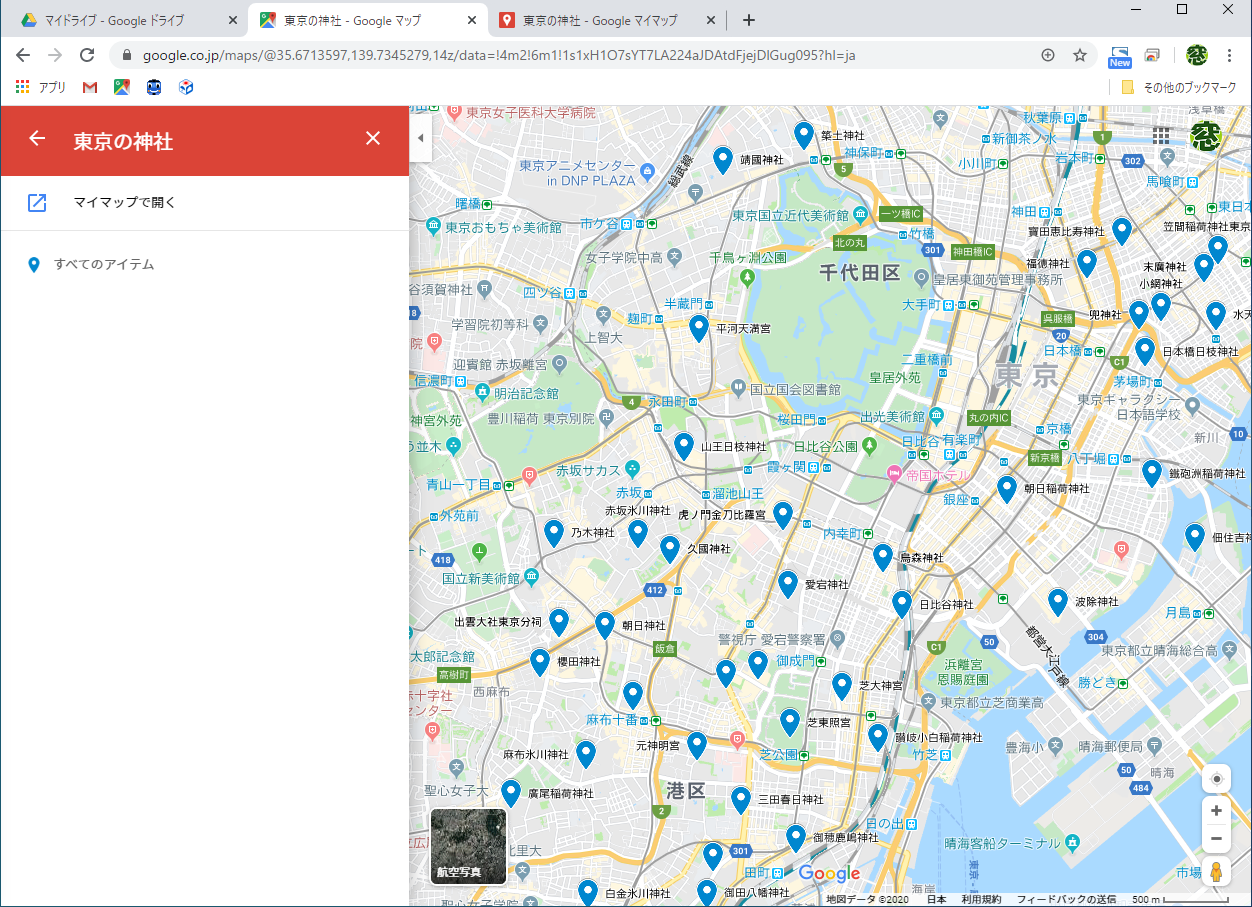This screenshot has width=1252, height=907.
Task: Click the external-link icon beside マイマップで開く
Action: tap(37, 202)
